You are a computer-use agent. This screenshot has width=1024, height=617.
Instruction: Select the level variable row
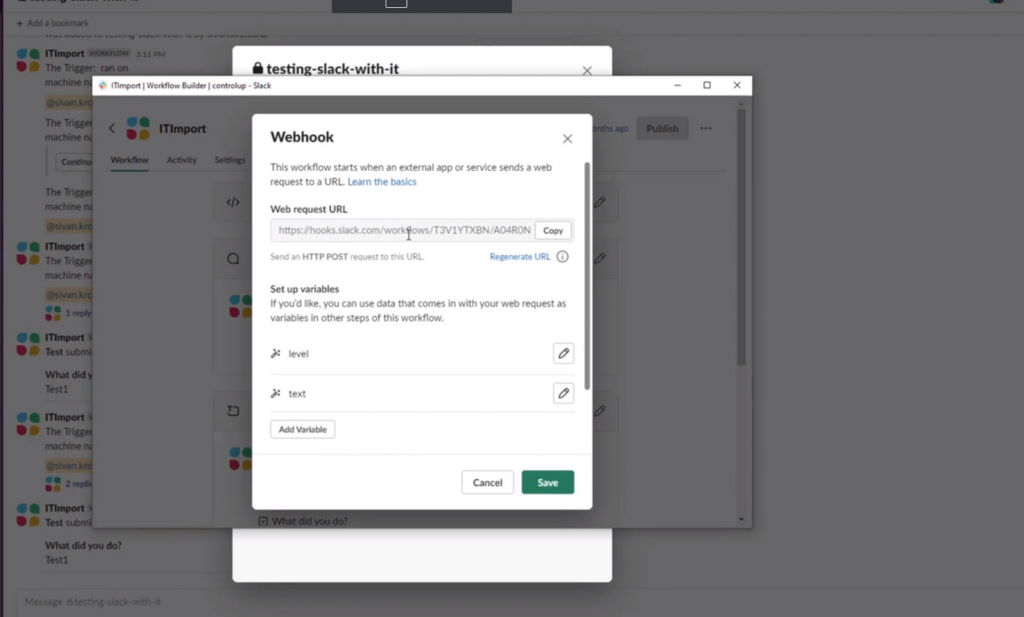(422, 354)
